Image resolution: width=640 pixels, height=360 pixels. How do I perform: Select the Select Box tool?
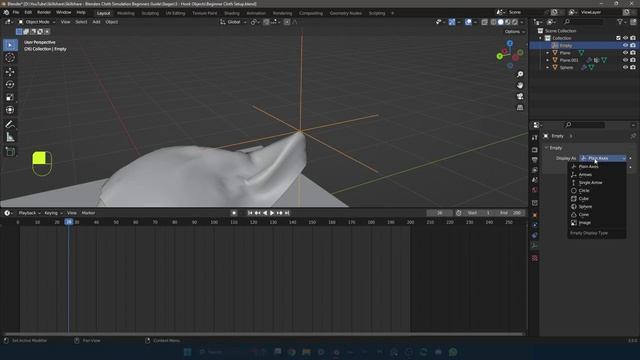coord(10,45)
